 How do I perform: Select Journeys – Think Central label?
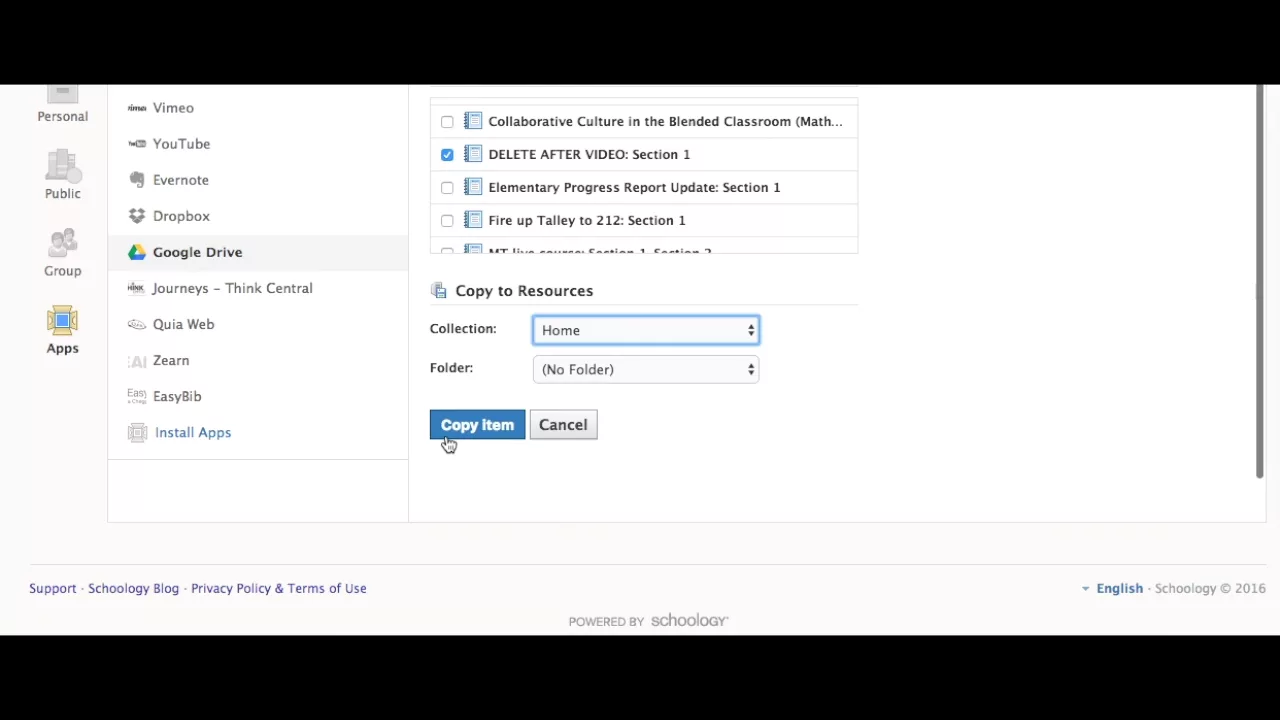click(x=232, y=288)
